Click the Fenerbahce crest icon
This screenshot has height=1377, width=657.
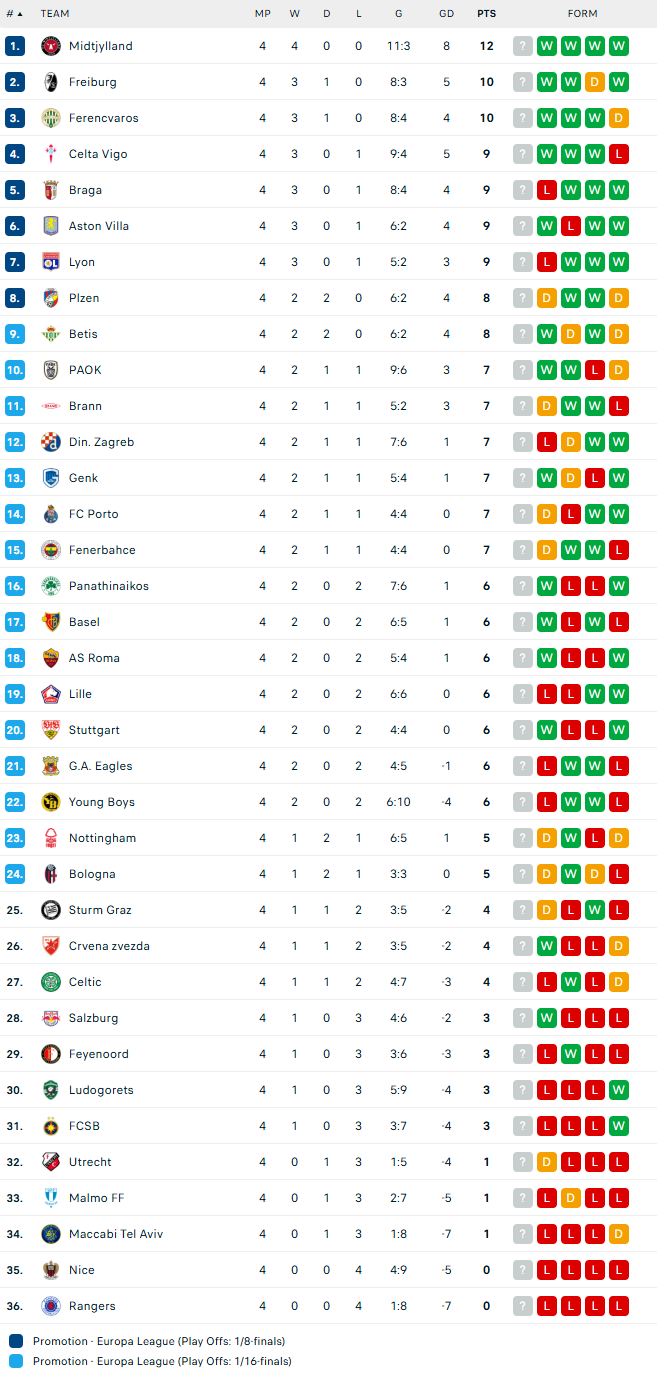click(x=50, y=550)
